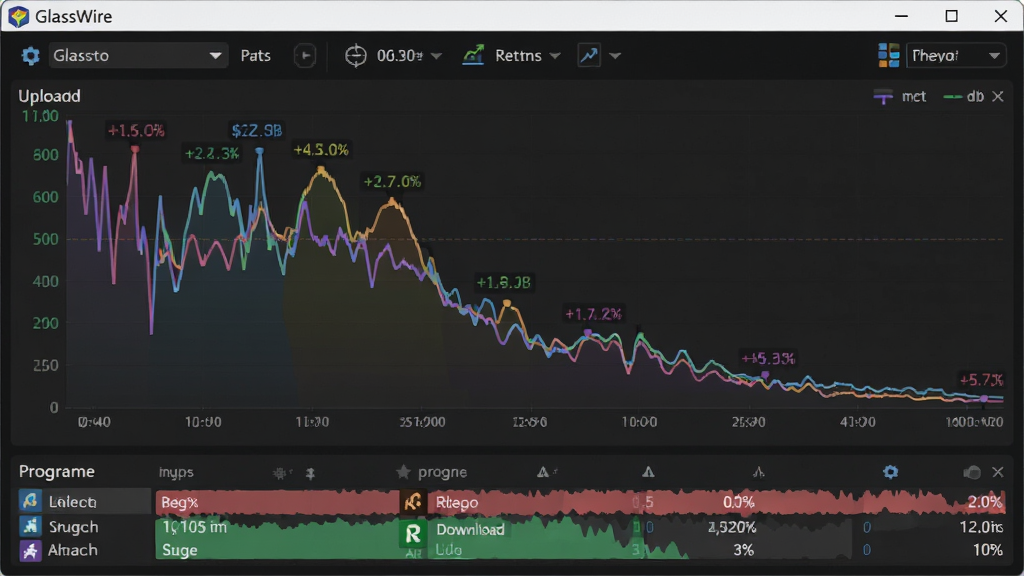Click the +2.2.3% graph label
1024x576 pixels.
(x=212, y=153)
